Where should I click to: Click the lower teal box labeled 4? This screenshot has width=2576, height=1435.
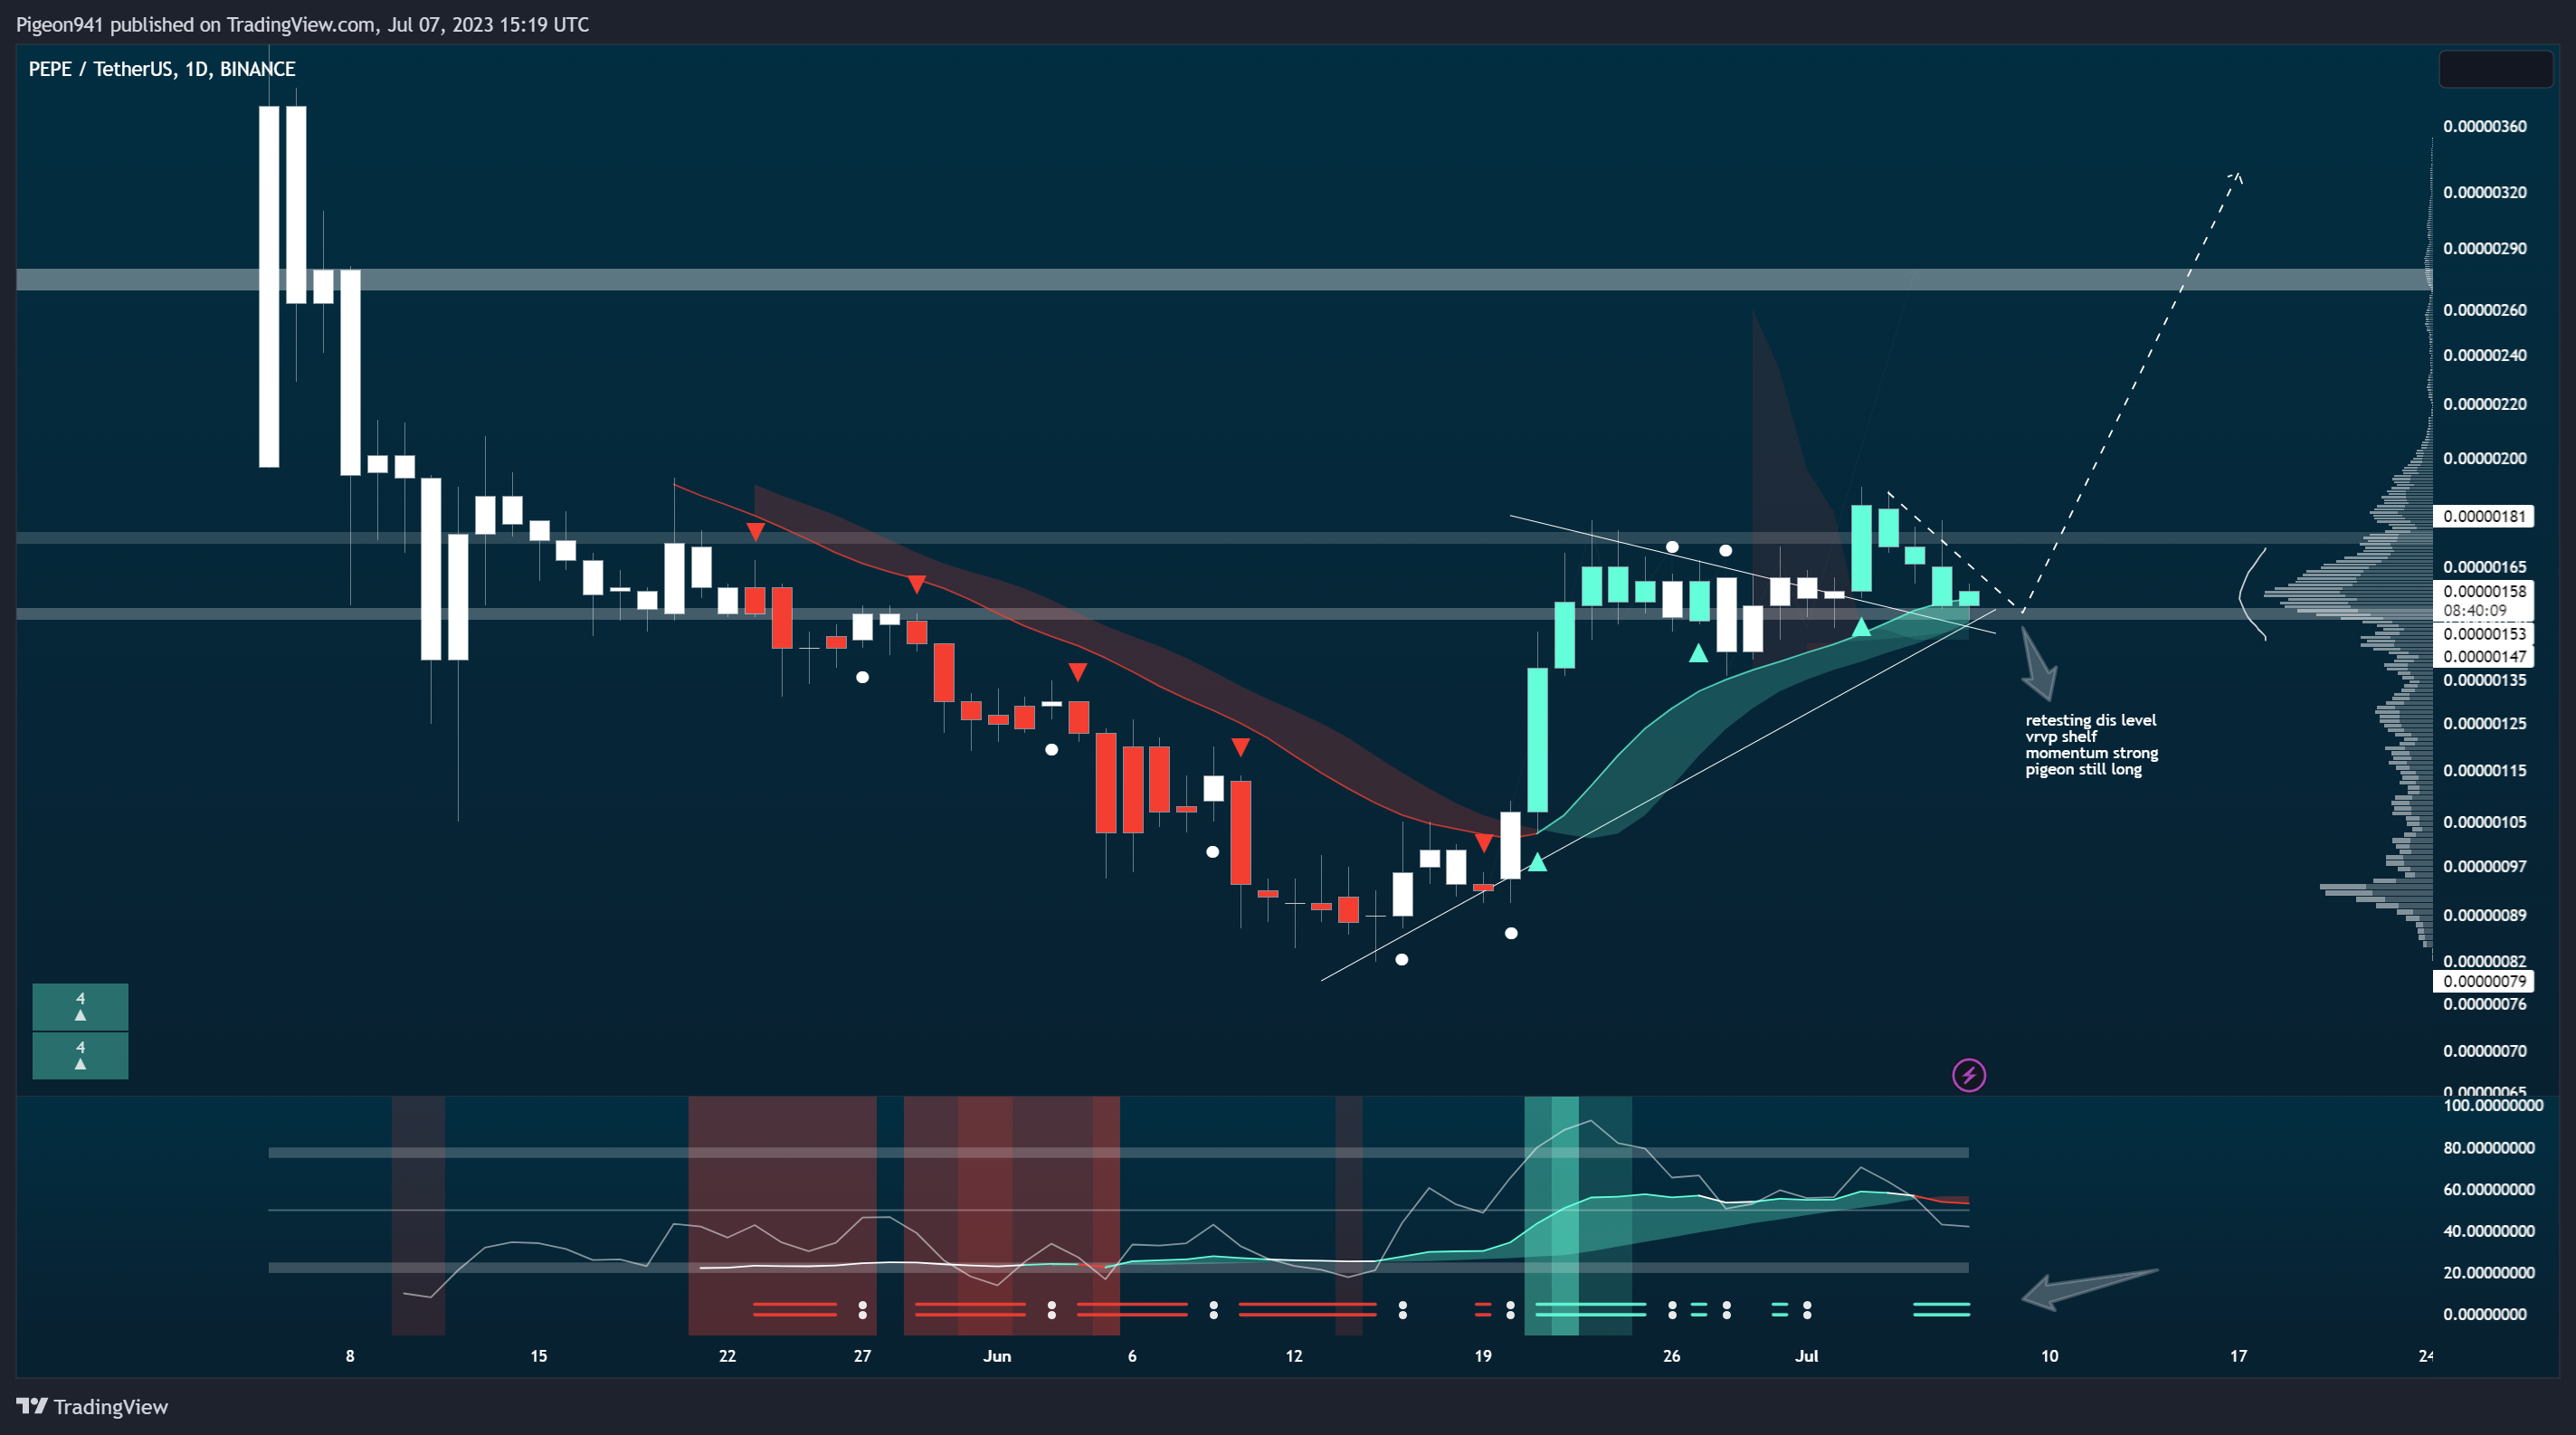pos(80,1055)
